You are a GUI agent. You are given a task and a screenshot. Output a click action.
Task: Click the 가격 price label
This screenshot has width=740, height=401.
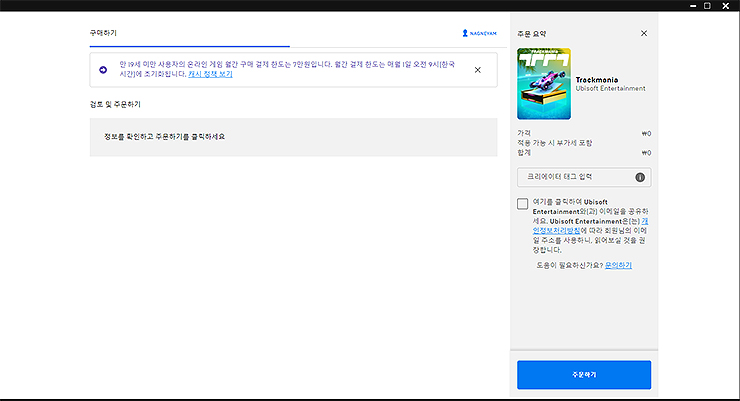coord(524,134)
